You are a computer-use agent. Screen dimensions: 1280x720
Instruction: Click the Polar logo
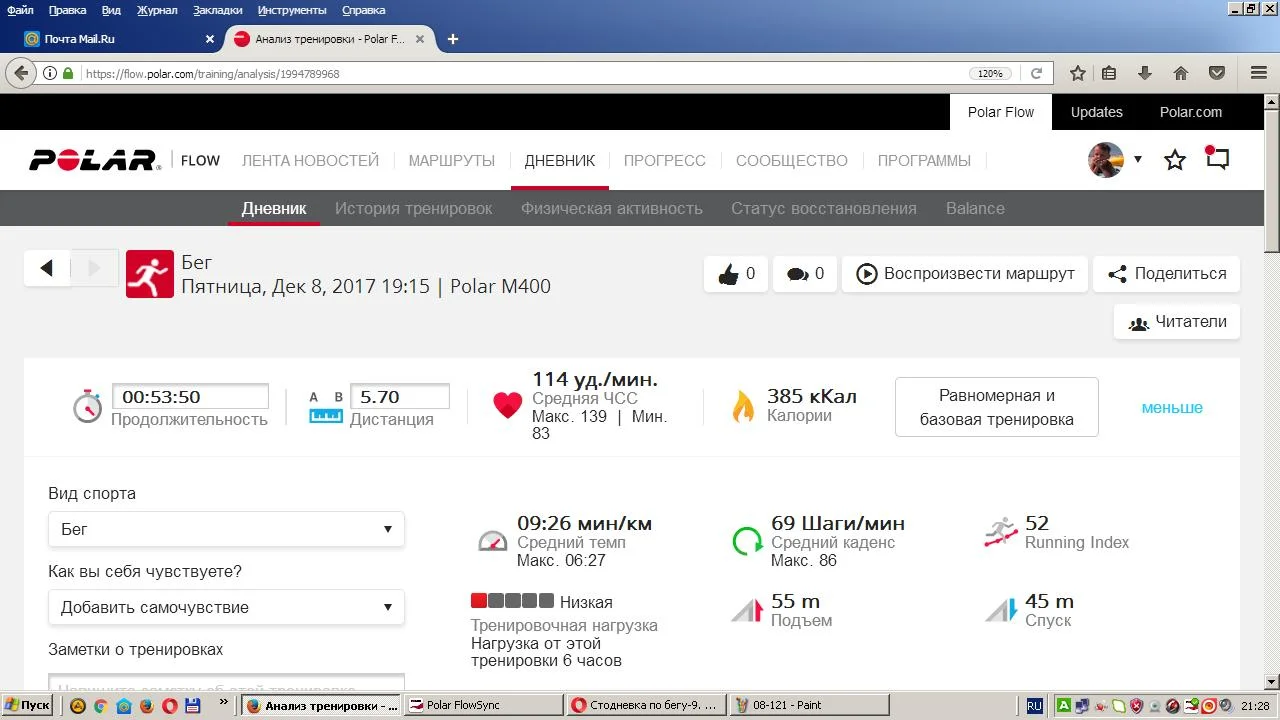tap(94, 160)
